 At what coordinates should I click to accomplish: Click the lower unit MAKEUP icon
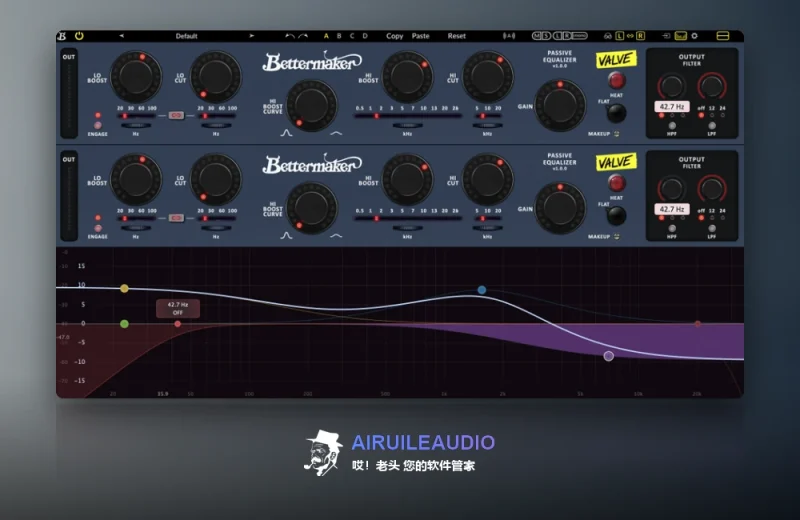click(x=616, y=236)
